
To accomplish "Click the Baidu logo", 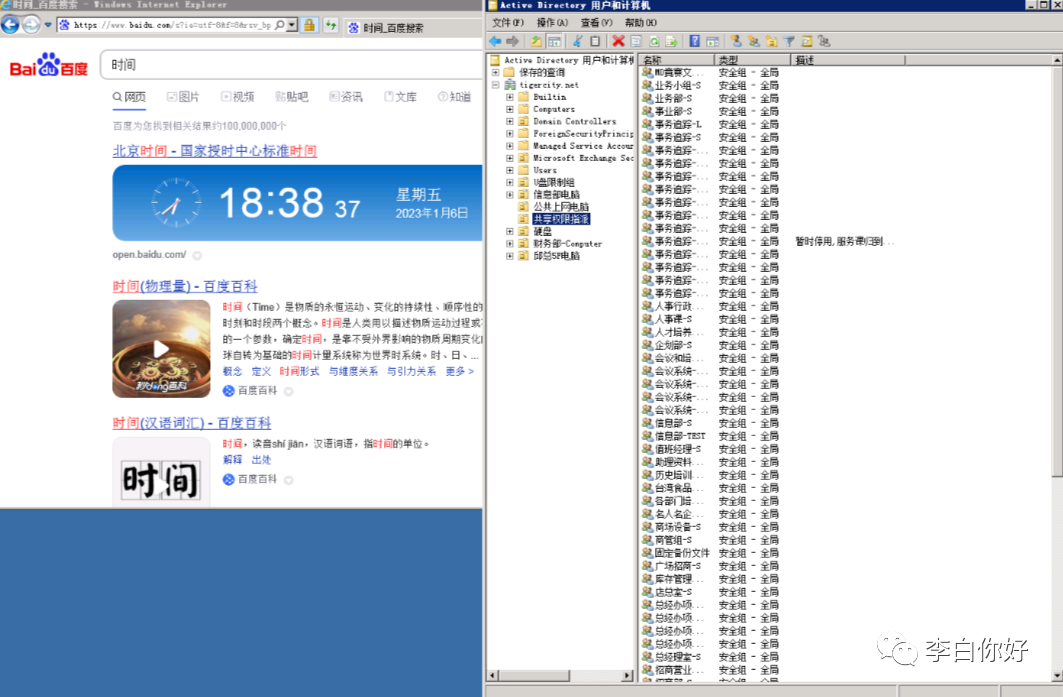I will [49, 65].
